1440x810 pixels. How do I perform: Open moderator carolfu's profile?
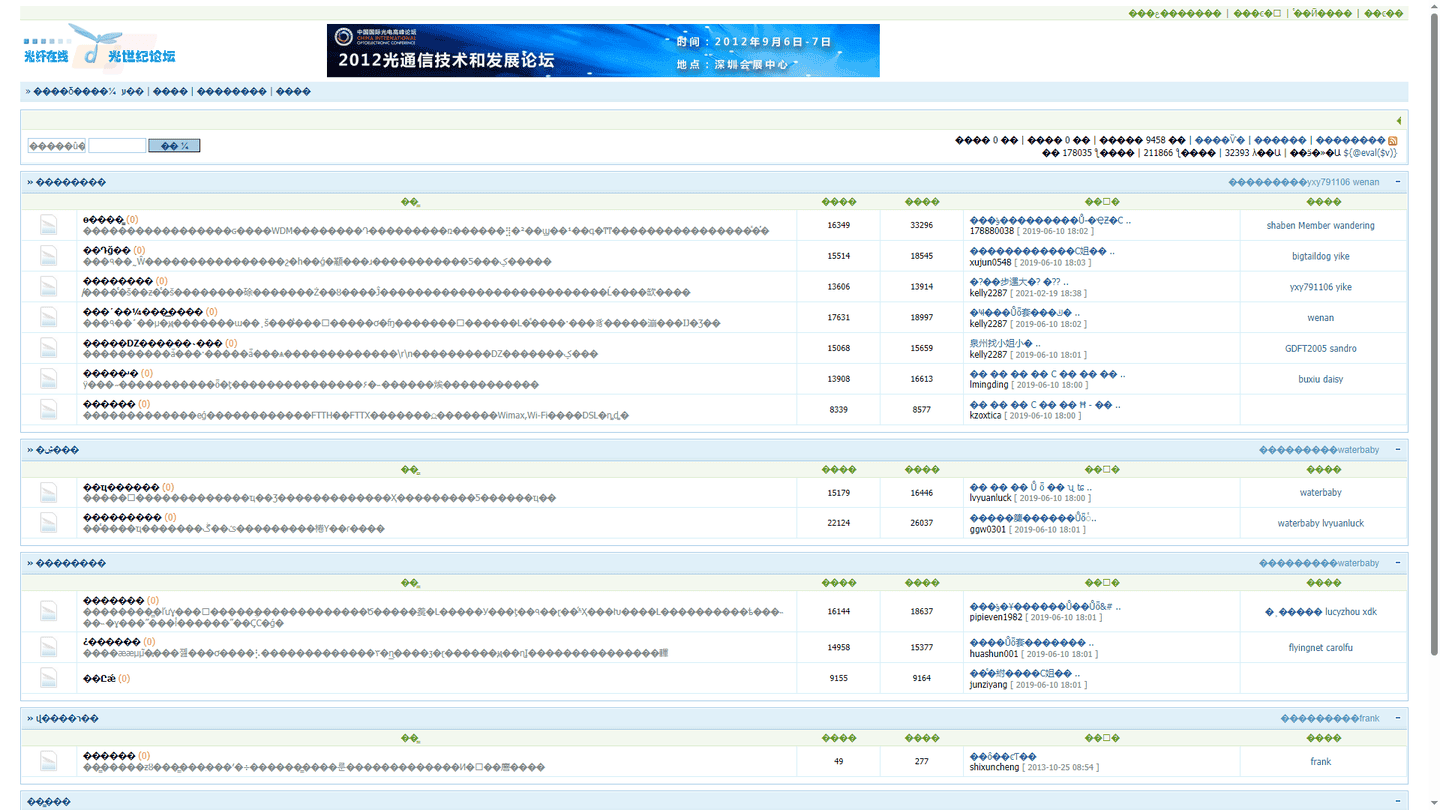tap(1340, 648)
